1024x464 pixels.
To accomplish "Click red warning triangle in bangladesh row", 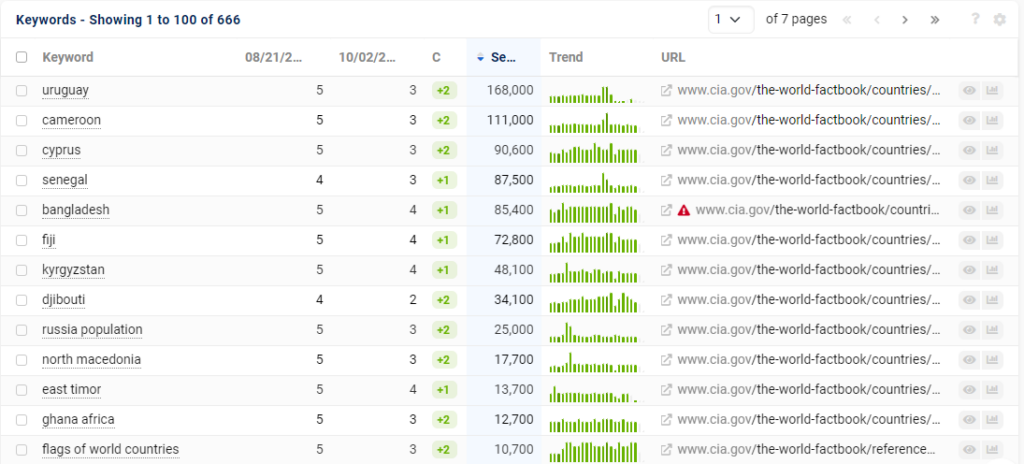I will point(684,210).
